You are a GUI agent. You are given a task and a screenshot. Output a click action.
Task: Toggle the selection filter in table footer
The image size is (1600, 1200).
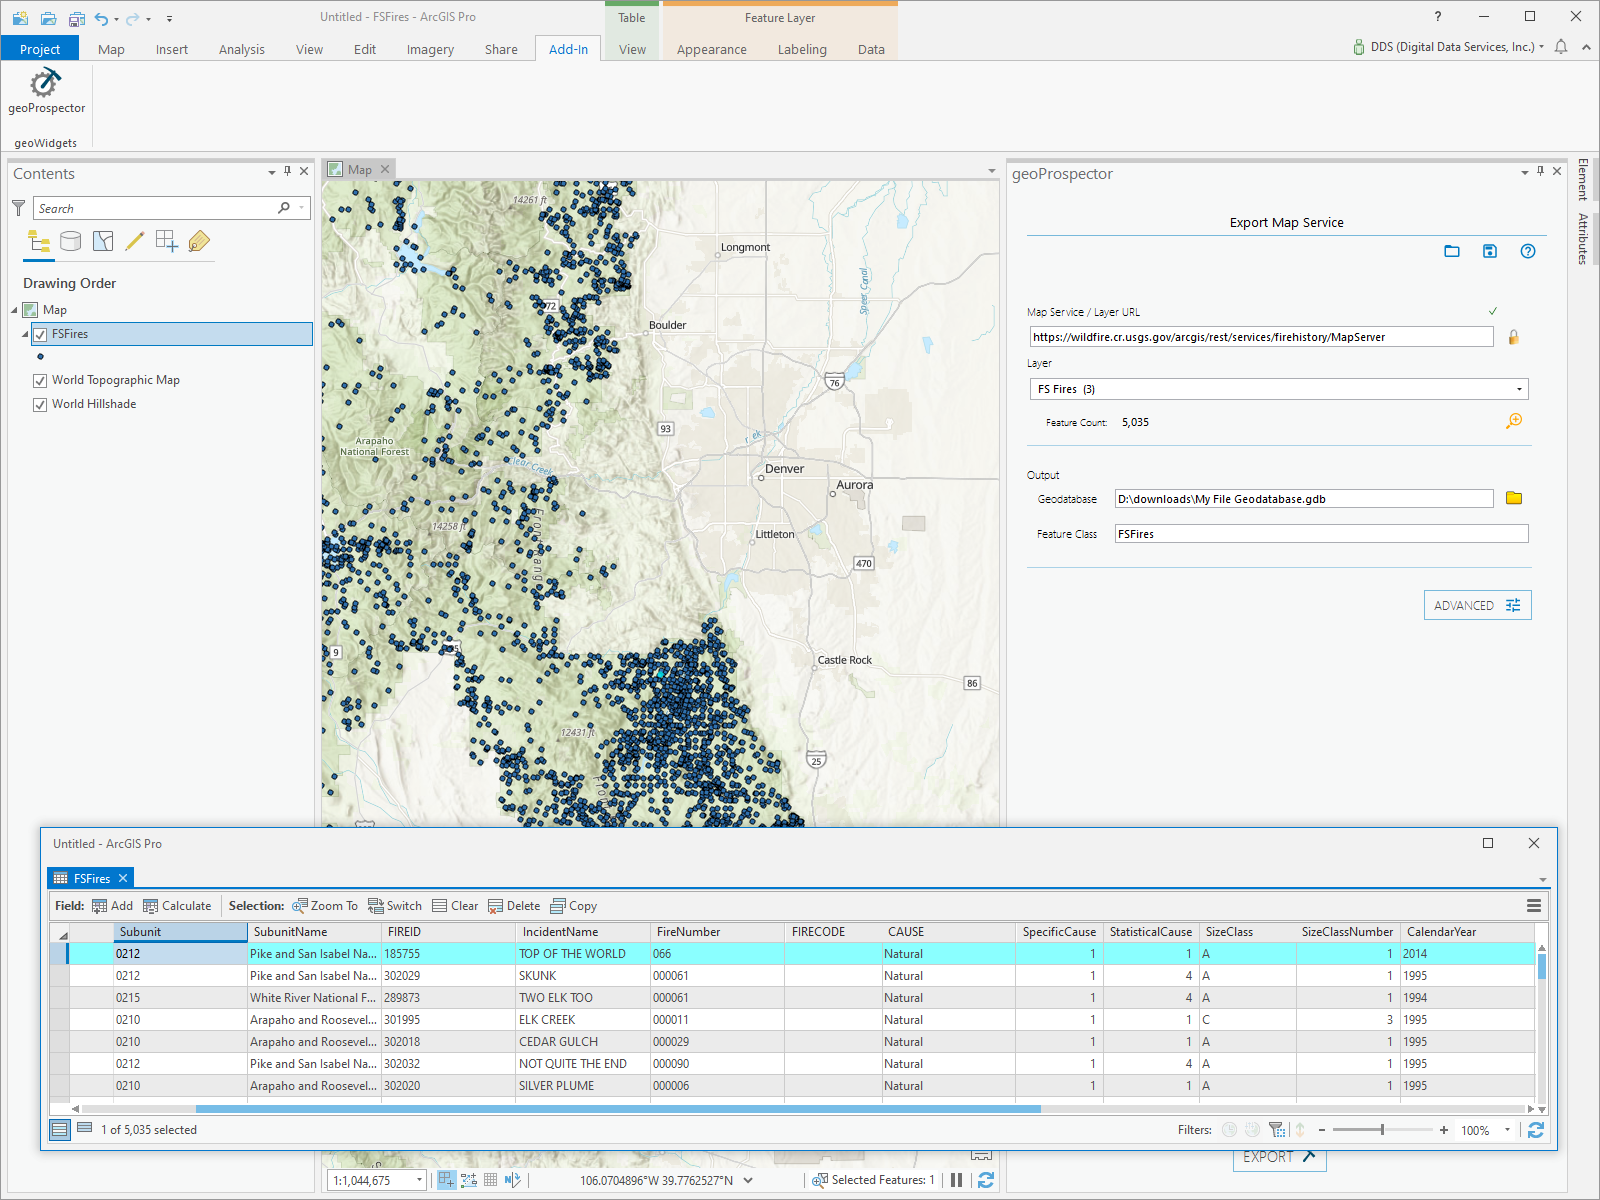coord(1277,1130)
